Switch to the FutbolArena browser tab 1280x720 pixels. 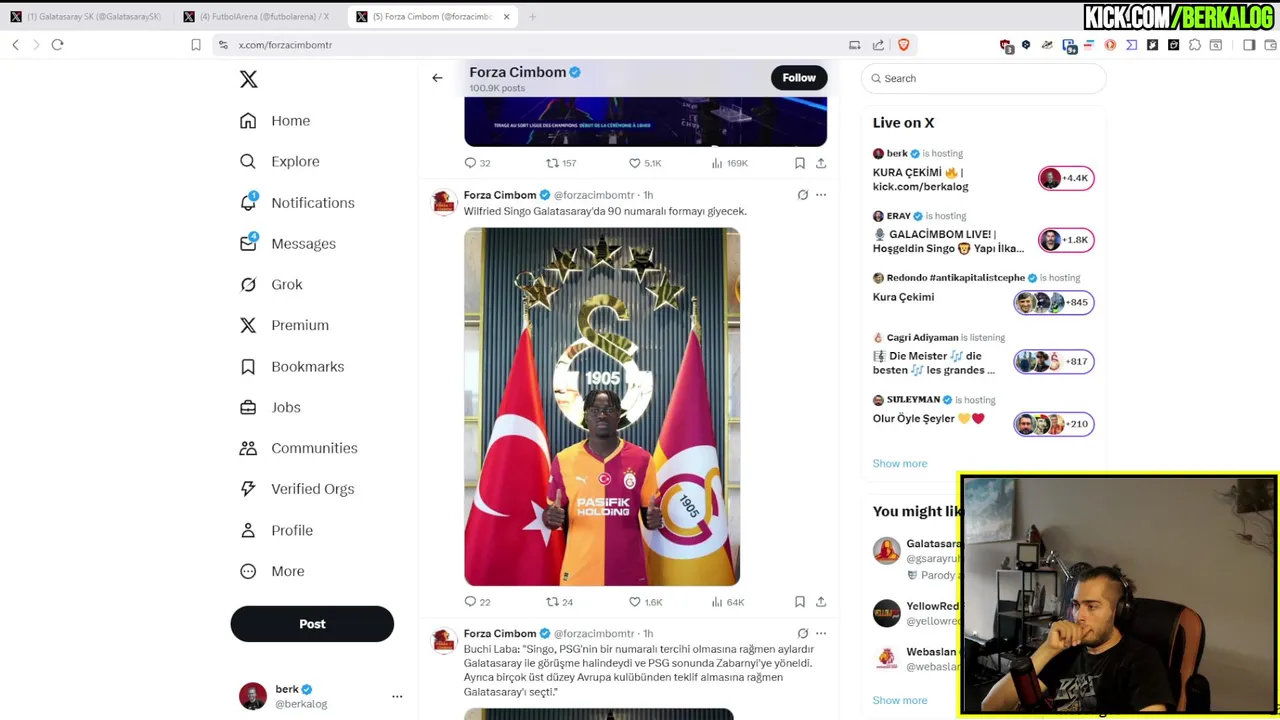(x=259, y=16)
